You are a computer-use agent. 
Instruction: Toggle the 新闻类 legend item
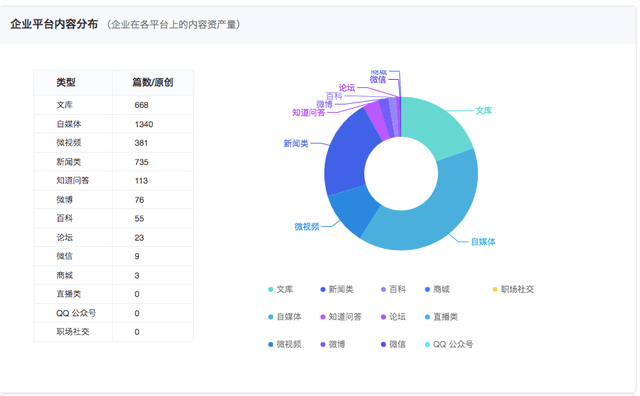click(x=337, y=289)
